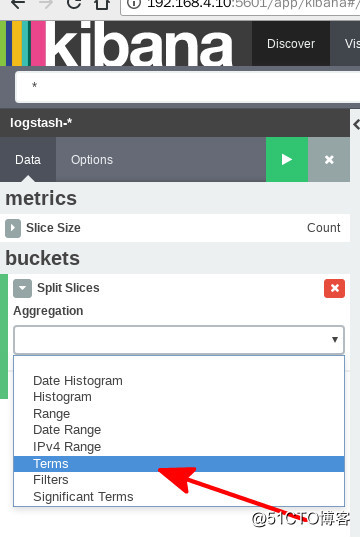Reload the page with the browser refresh icon
Screen dimensions: 360x537
[x=74, y=4]
